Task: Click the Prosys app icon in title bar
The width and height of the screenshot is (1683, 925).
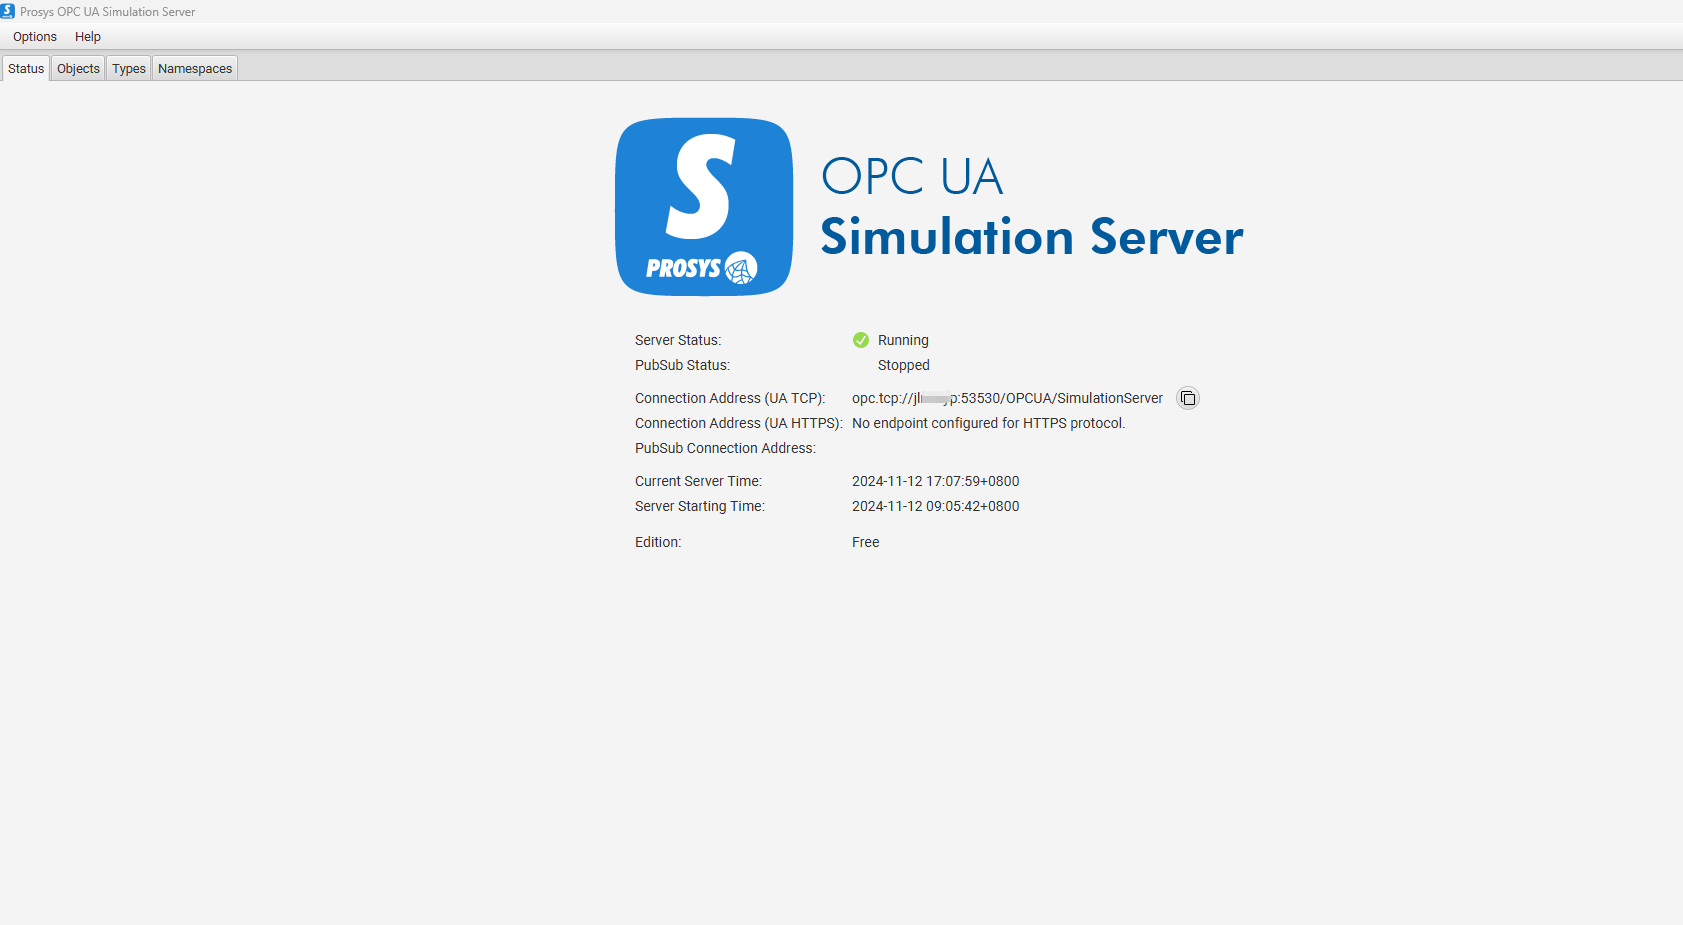Action: click(x=8, y=11)
